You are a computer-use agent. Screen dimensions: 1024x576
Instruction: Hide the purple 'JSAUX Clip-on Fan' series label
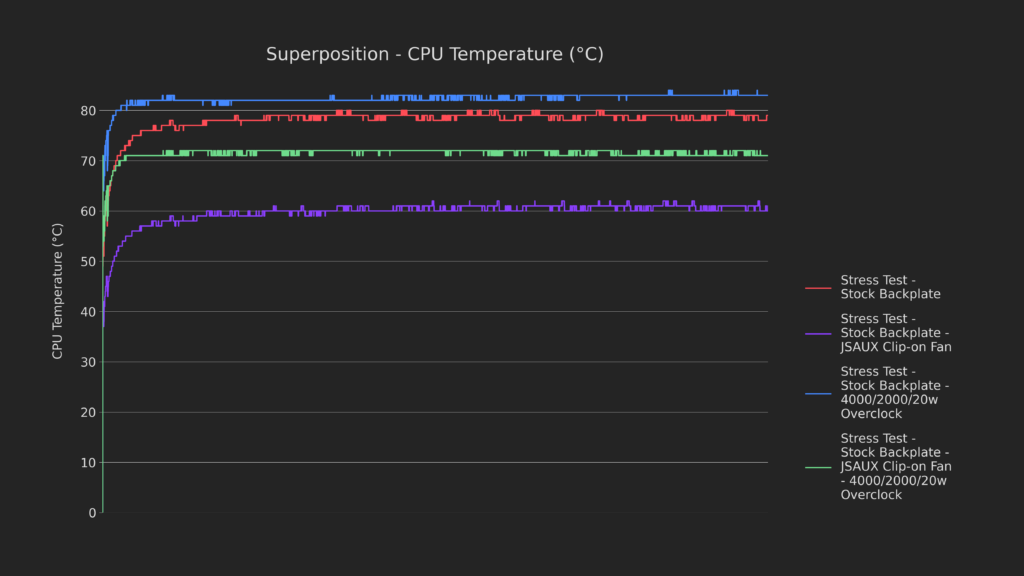click(x=895, y=333)
